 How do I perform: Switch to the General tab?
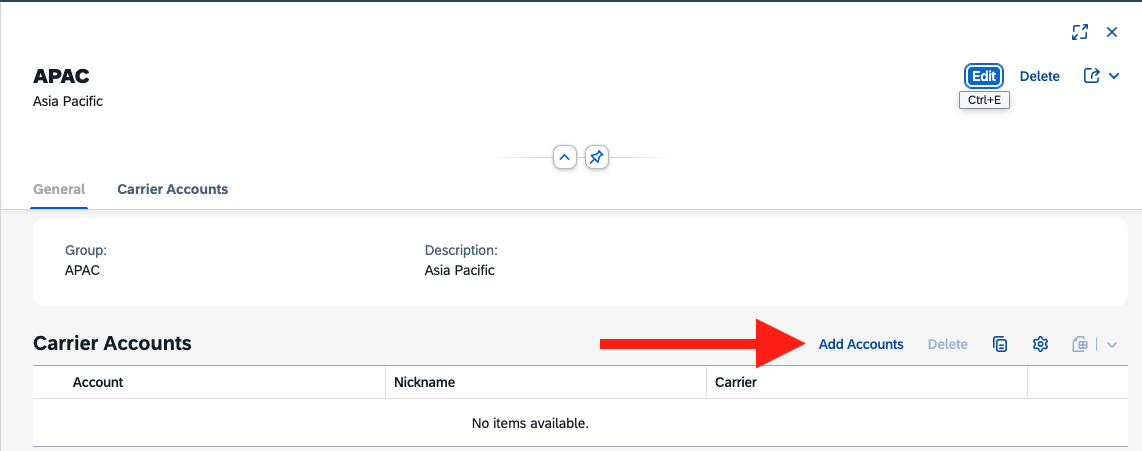click(59, 189)
